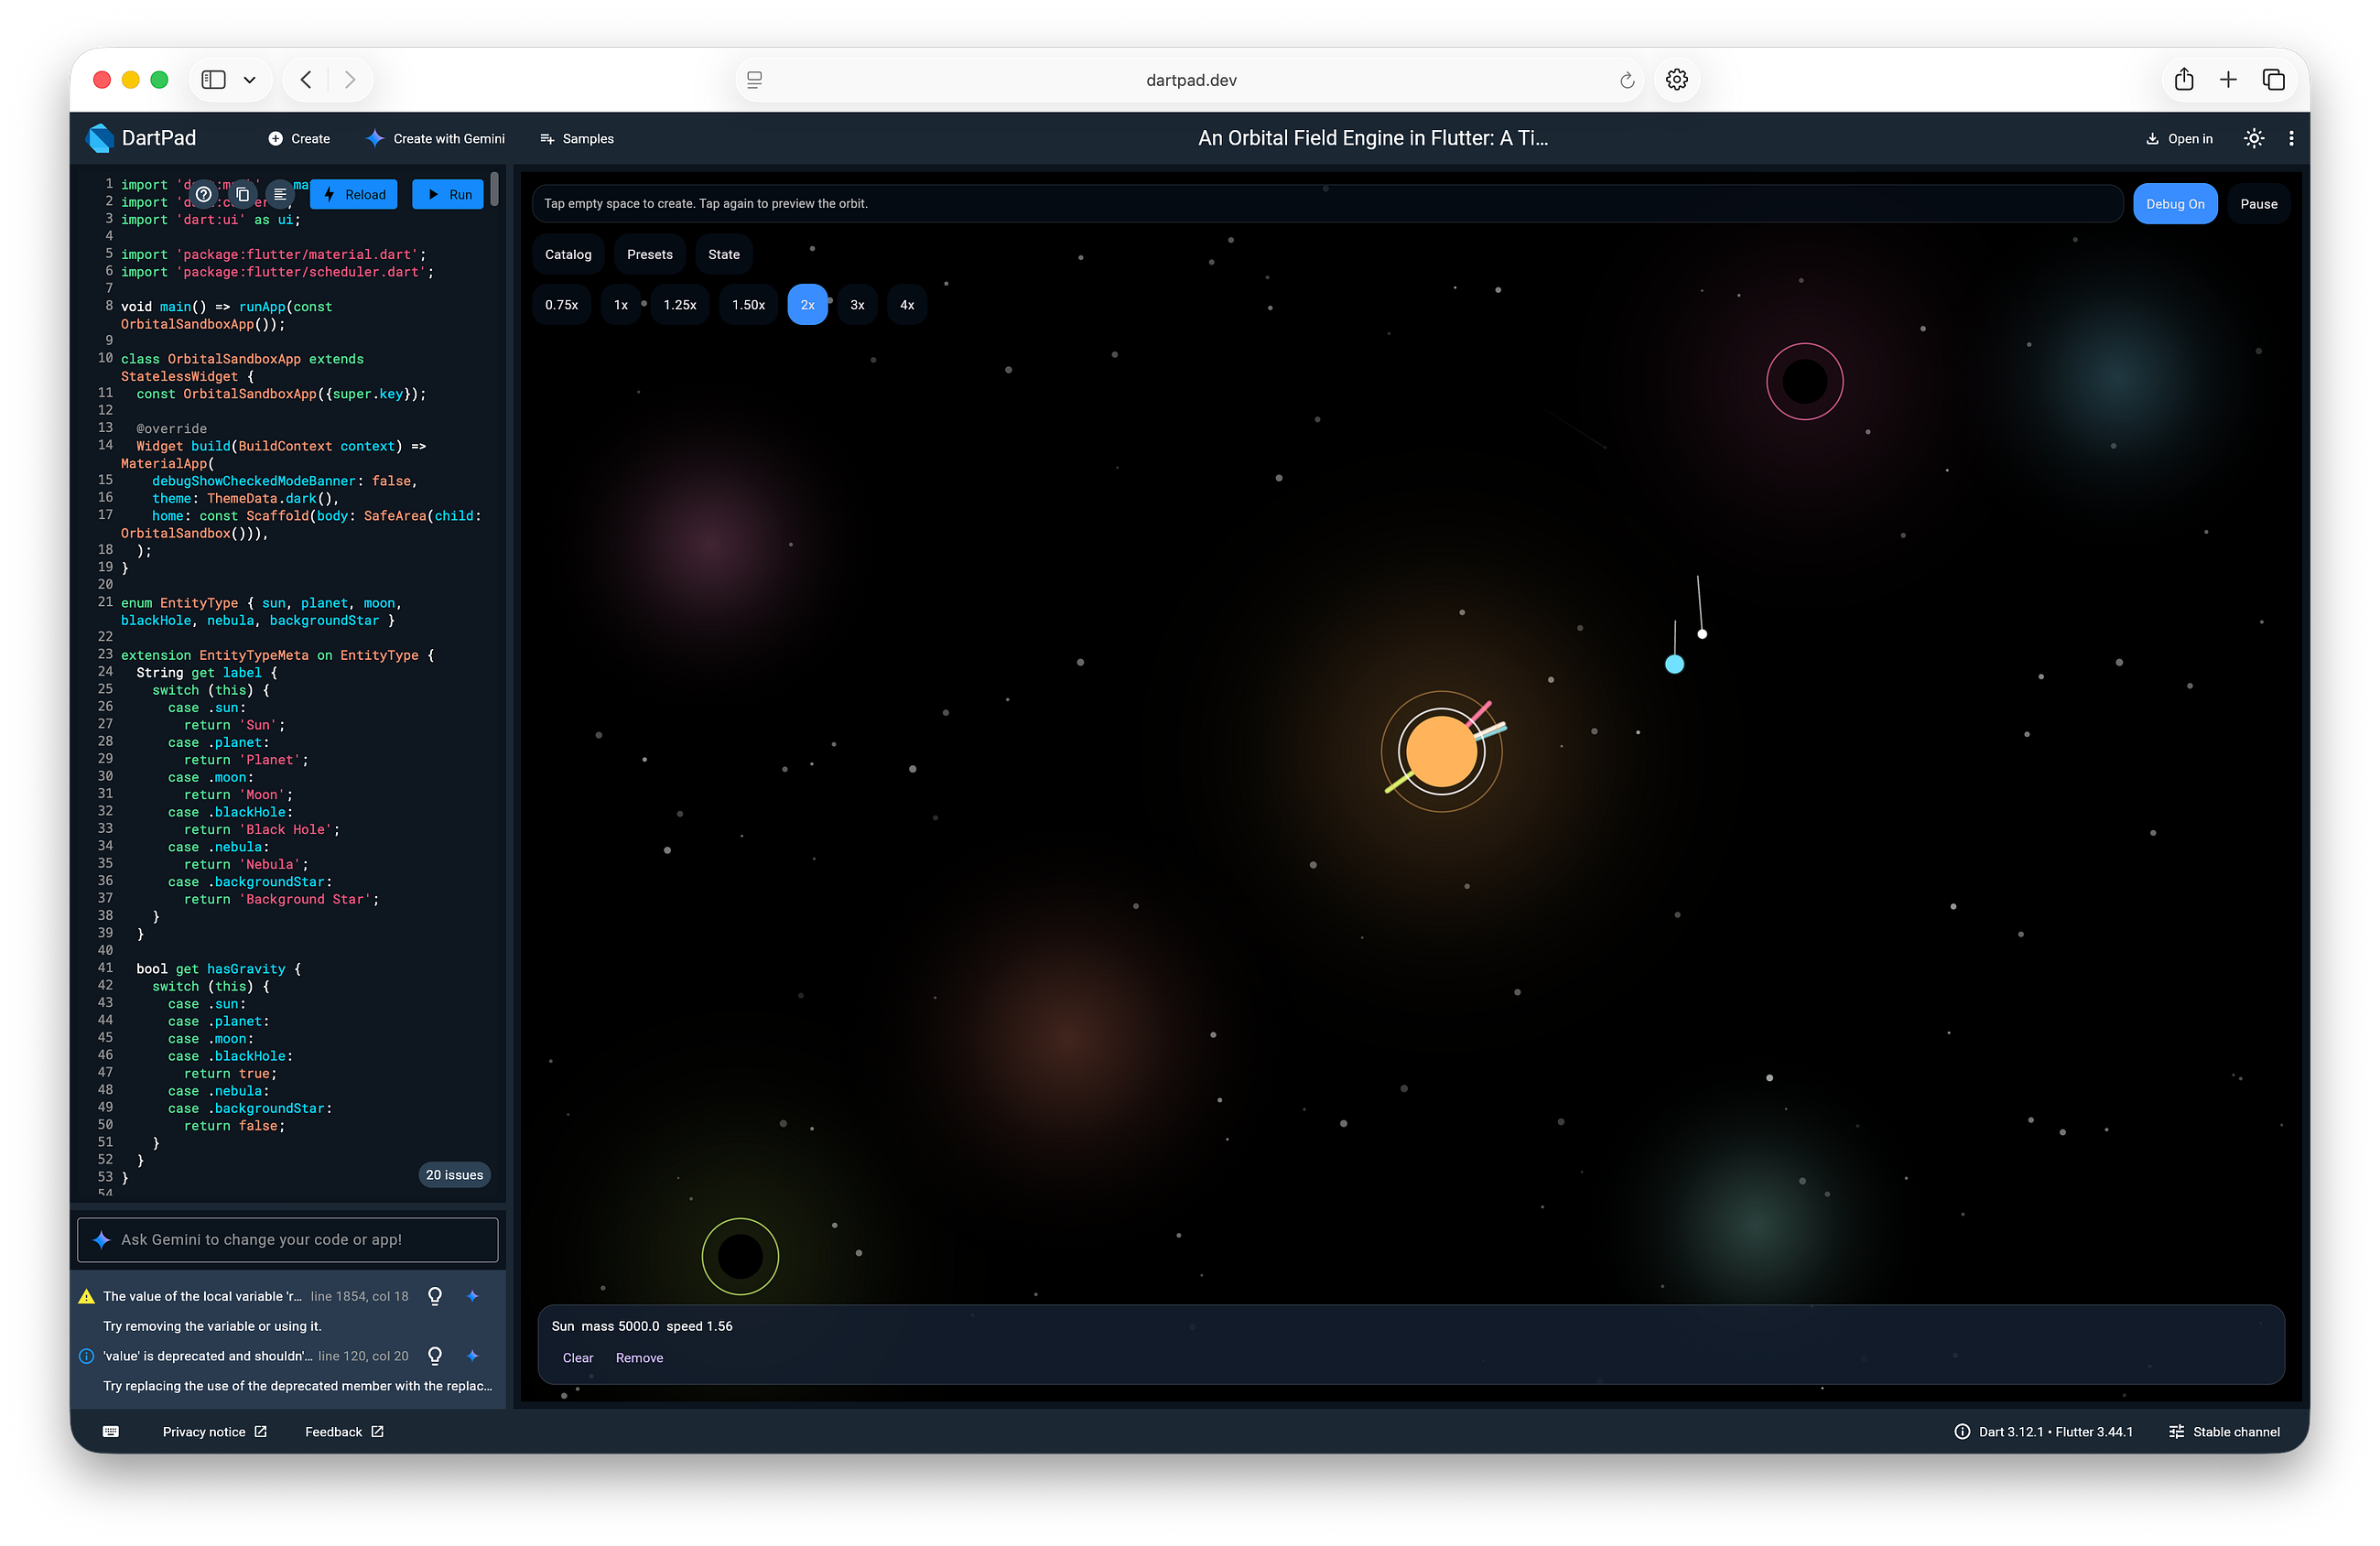Viewport: 2380px width, 1546px height.
Task: Select 2x speed
Action: pos(807,305)
